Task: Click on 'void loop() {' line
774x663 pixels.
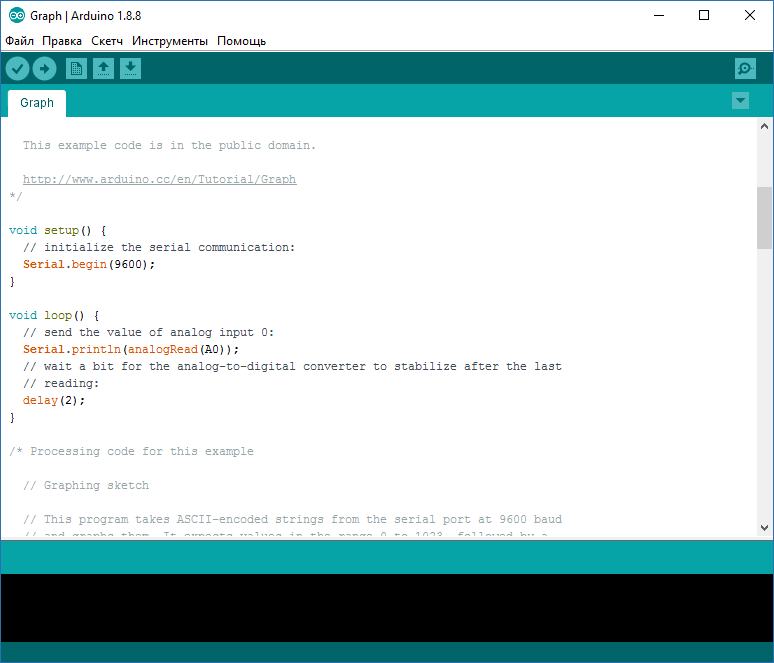Action: tap(54, 315)
